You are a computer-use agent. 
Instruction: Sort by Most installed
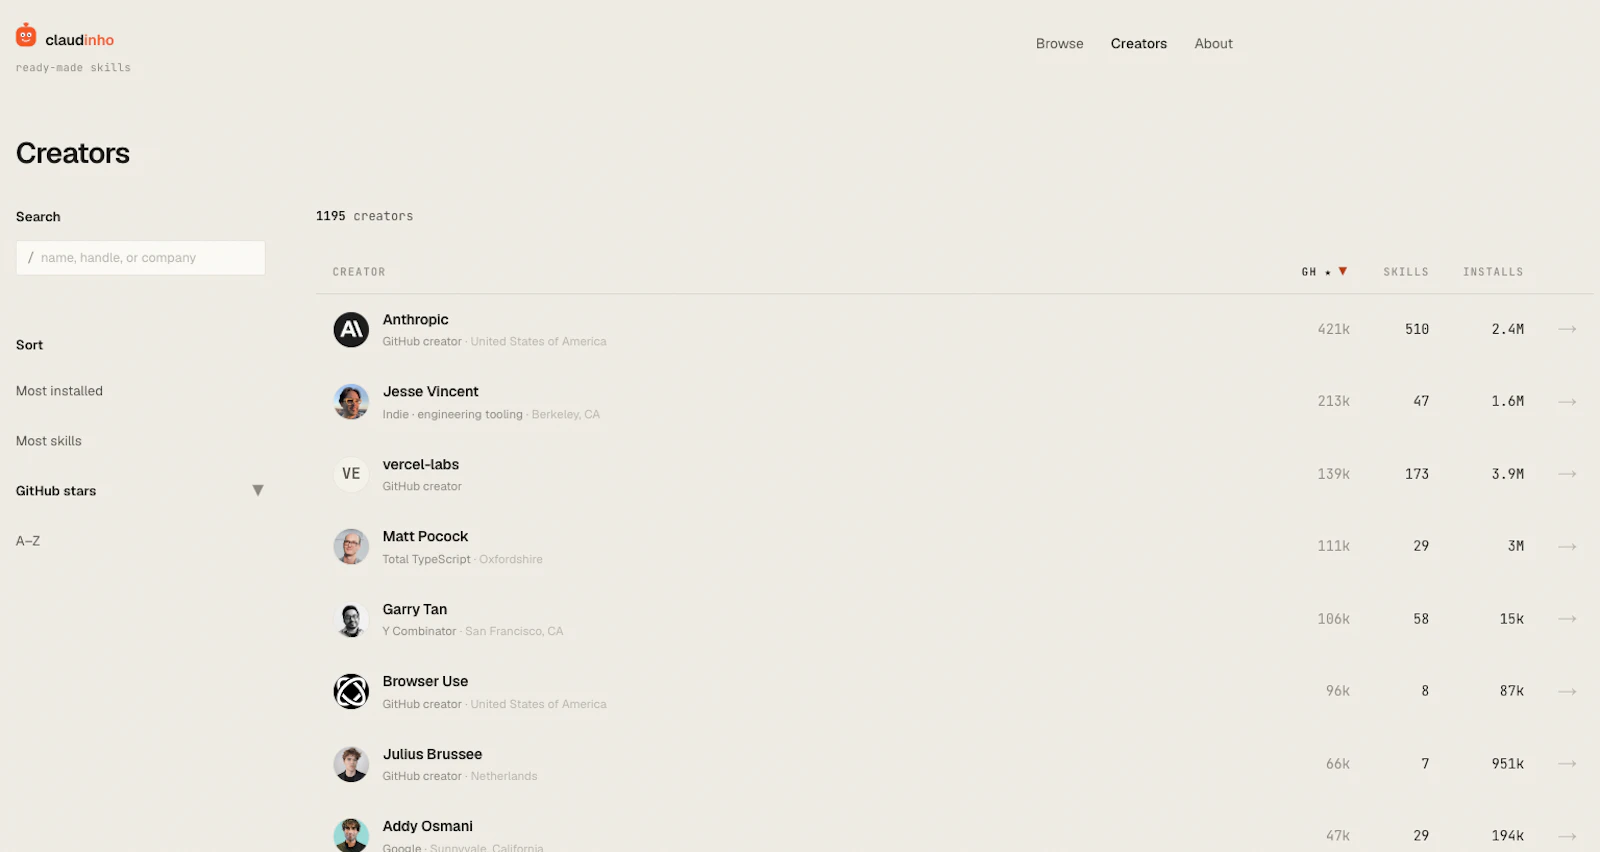[59, 391]
